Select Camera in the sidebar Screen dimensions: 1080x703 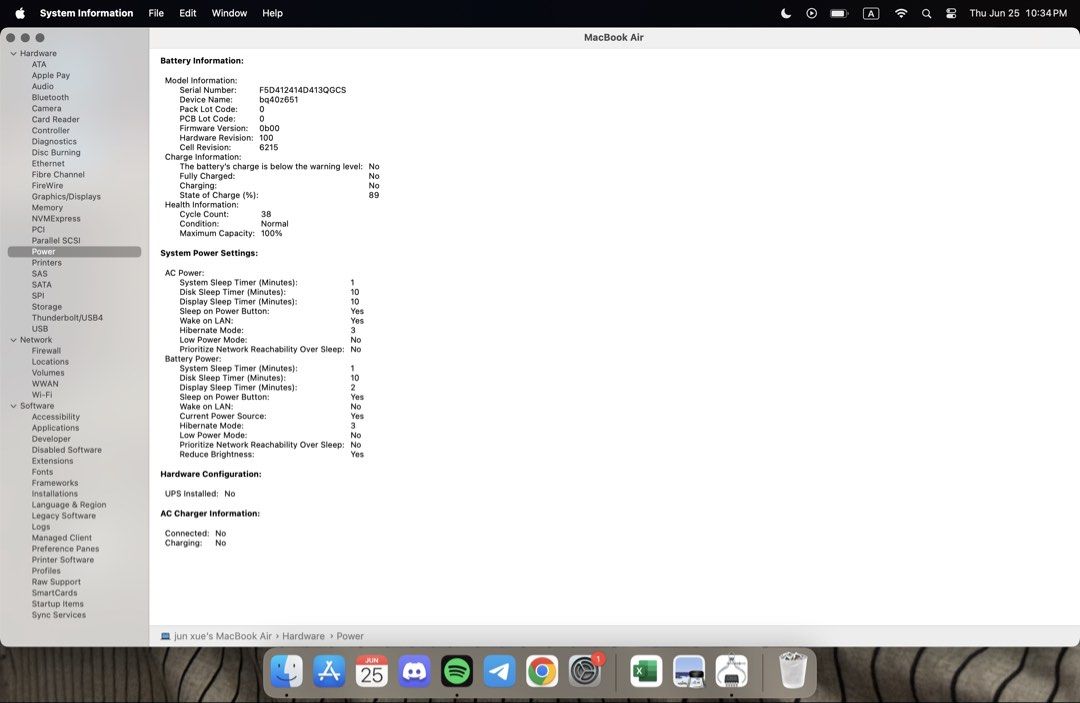(46, 108)
